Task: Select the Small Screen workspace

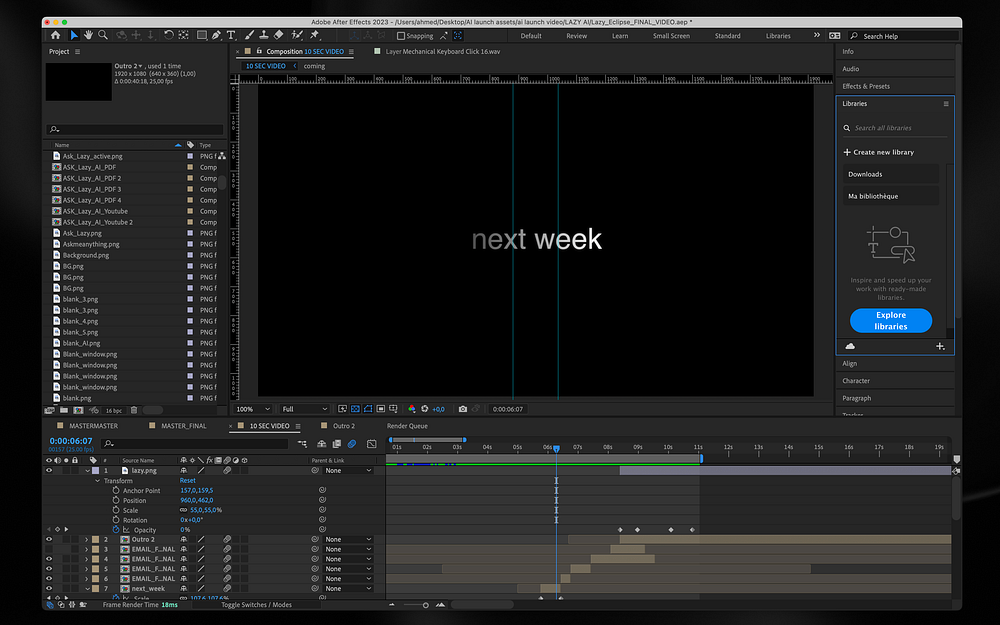Action: pyautogui.click(x=671, y=36)
